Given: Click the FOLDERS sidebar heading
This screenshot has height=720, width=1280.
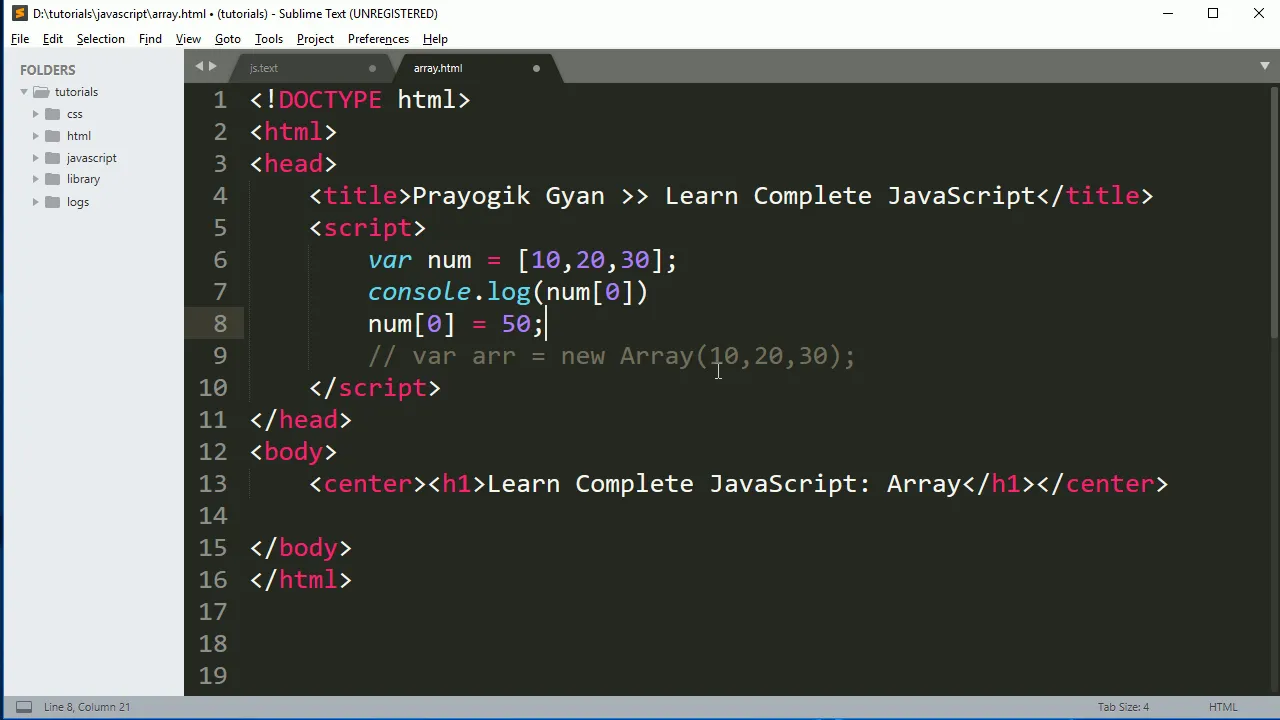Looking at the screenshot, I should tap(48, 70).
